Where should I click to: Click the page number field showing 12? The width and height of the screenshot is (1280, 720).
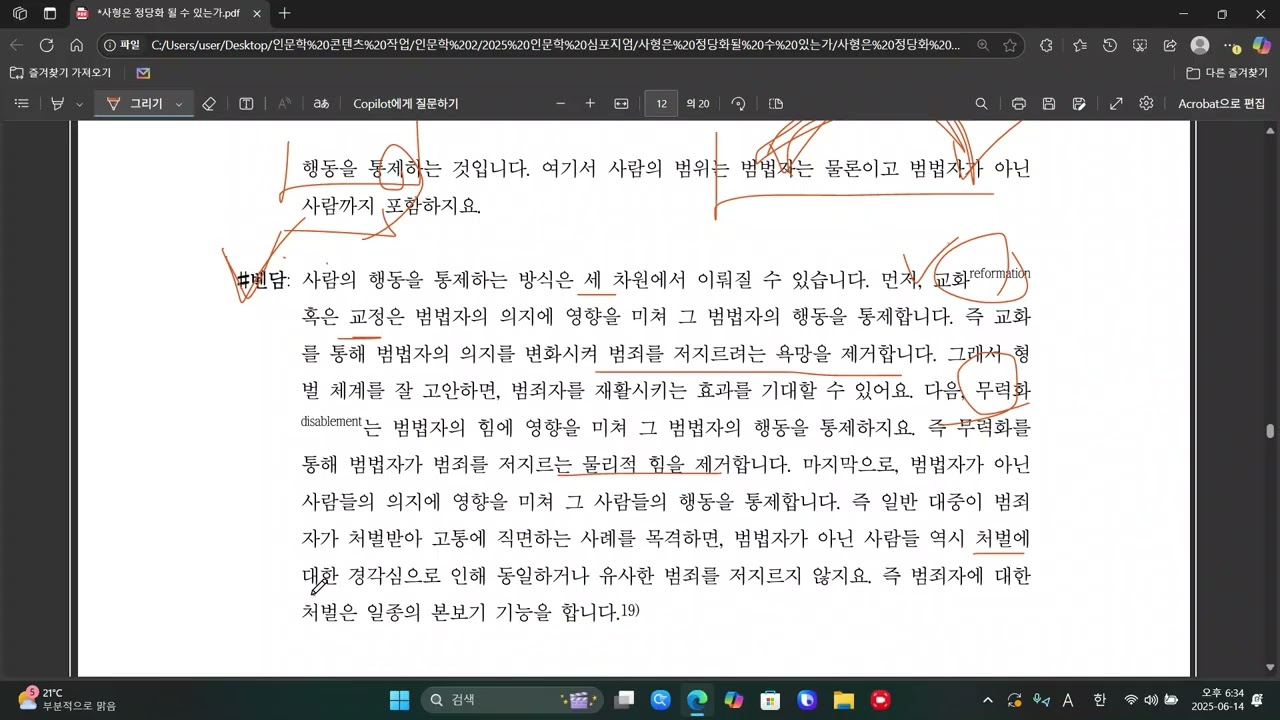(661, 104)
